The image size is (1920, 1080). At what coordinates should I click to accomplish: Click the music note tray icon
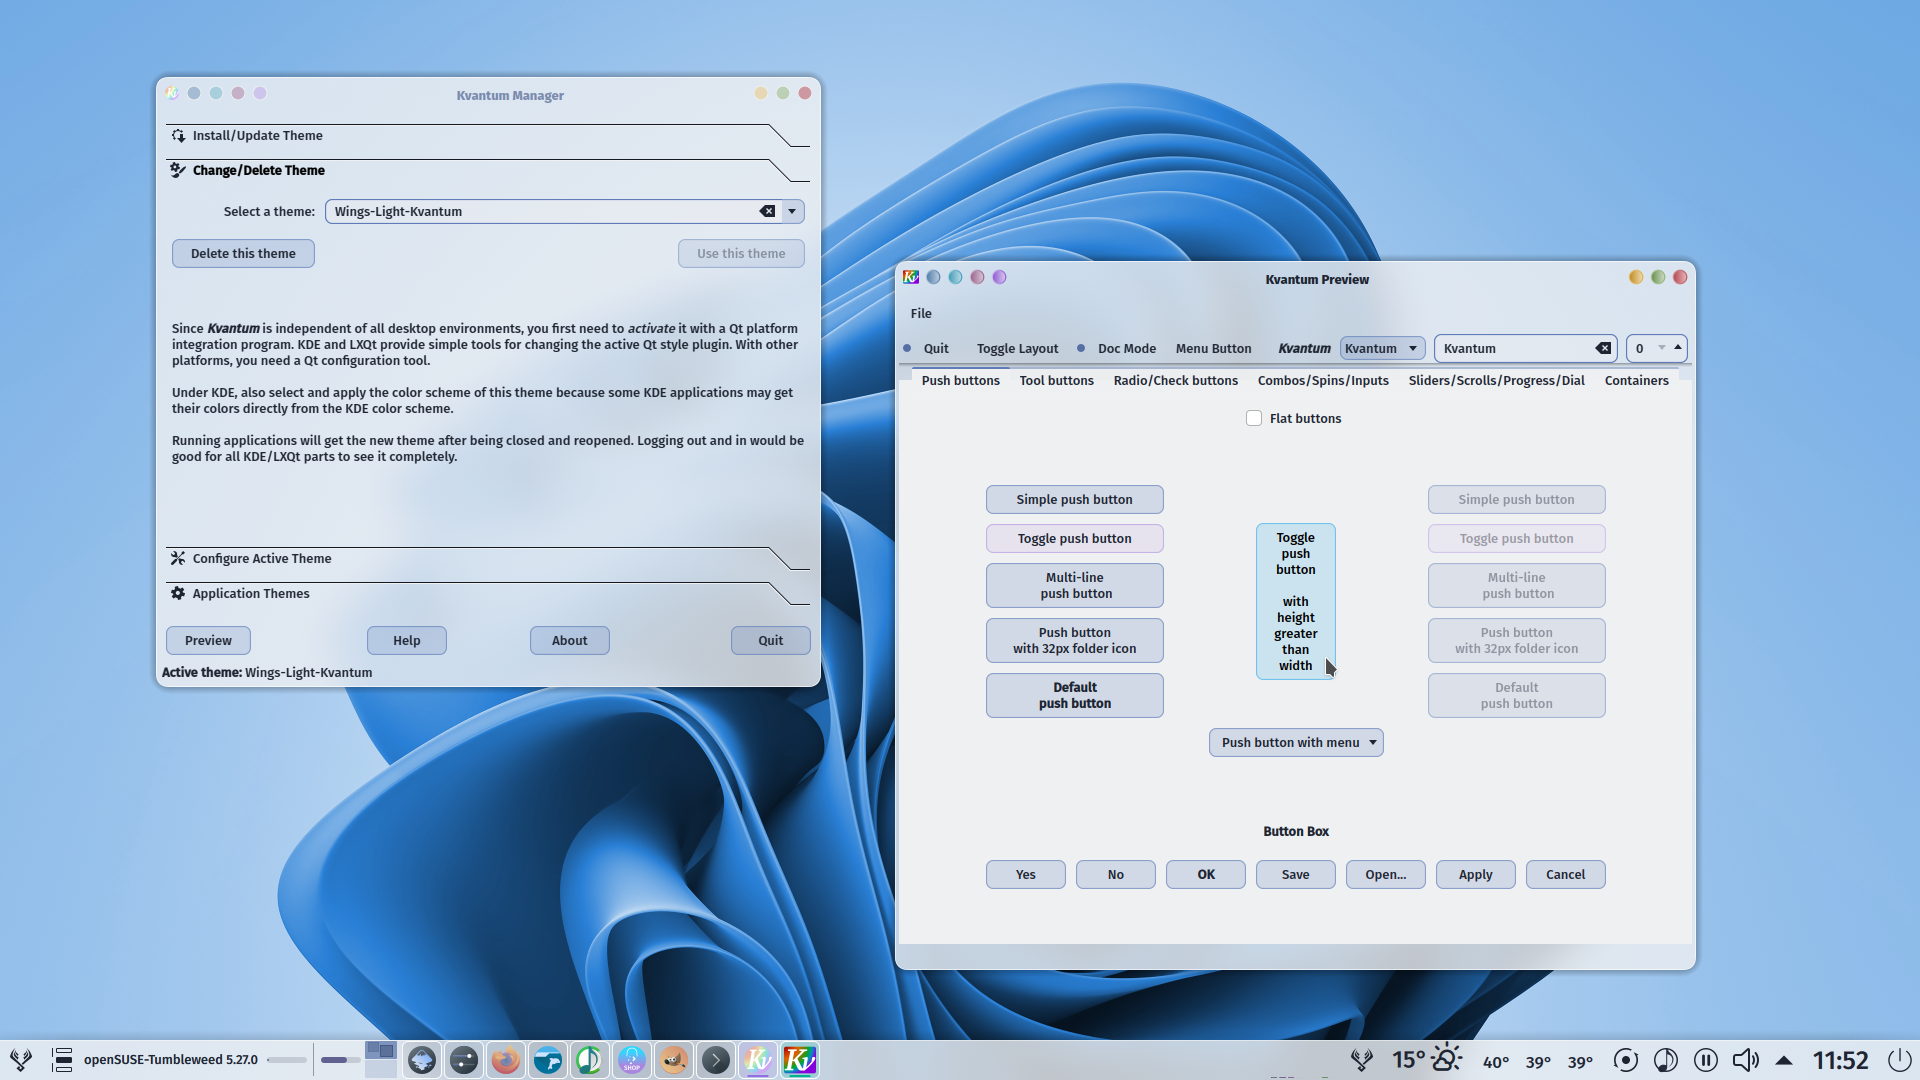[x=1666, y=1059]
